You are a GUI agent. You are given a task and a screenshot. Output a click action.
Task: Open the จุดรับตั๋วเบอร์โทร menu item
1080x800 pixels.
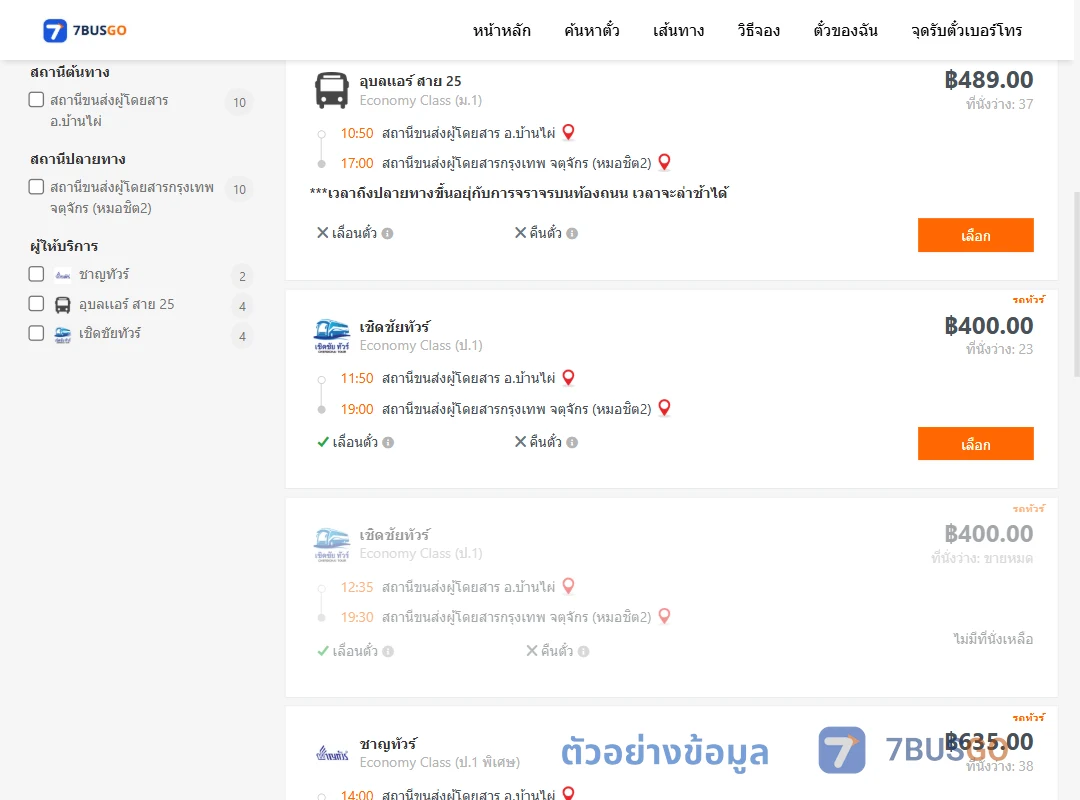[966, 30]
